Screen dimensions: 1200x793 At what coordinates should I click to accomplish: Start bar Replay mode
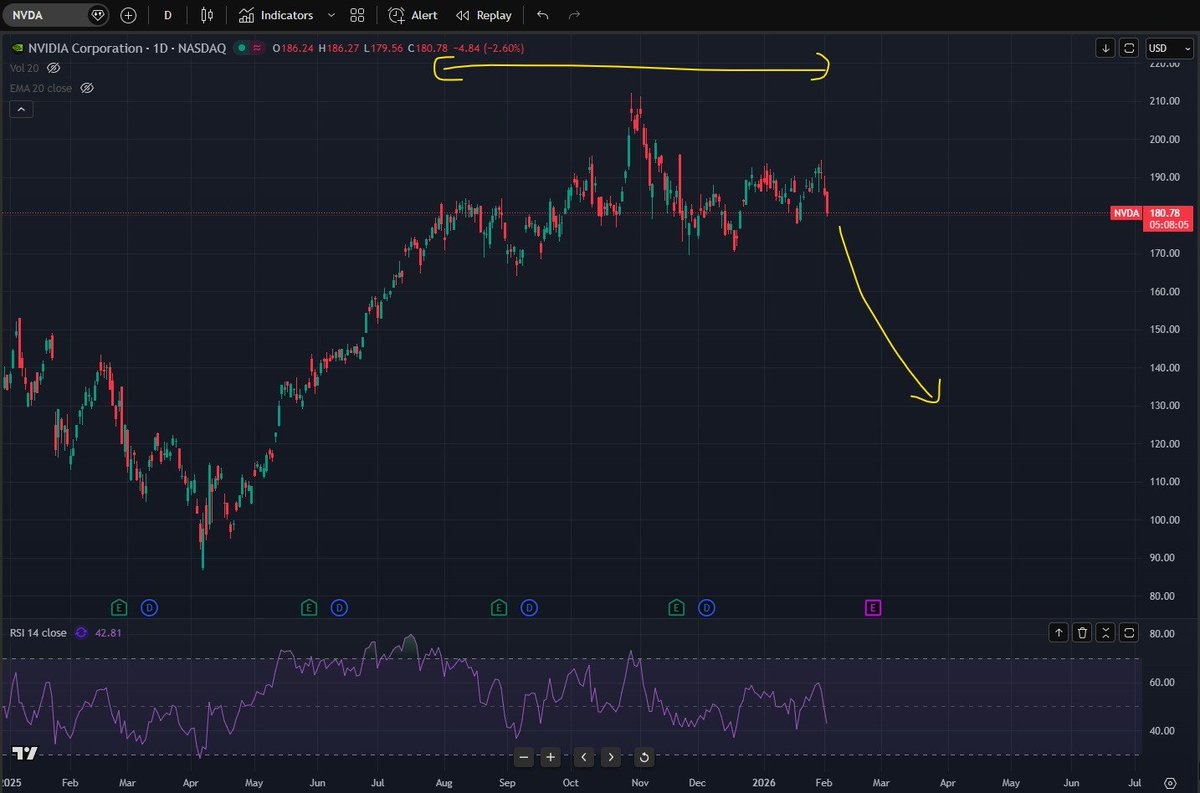coord(484,15)
